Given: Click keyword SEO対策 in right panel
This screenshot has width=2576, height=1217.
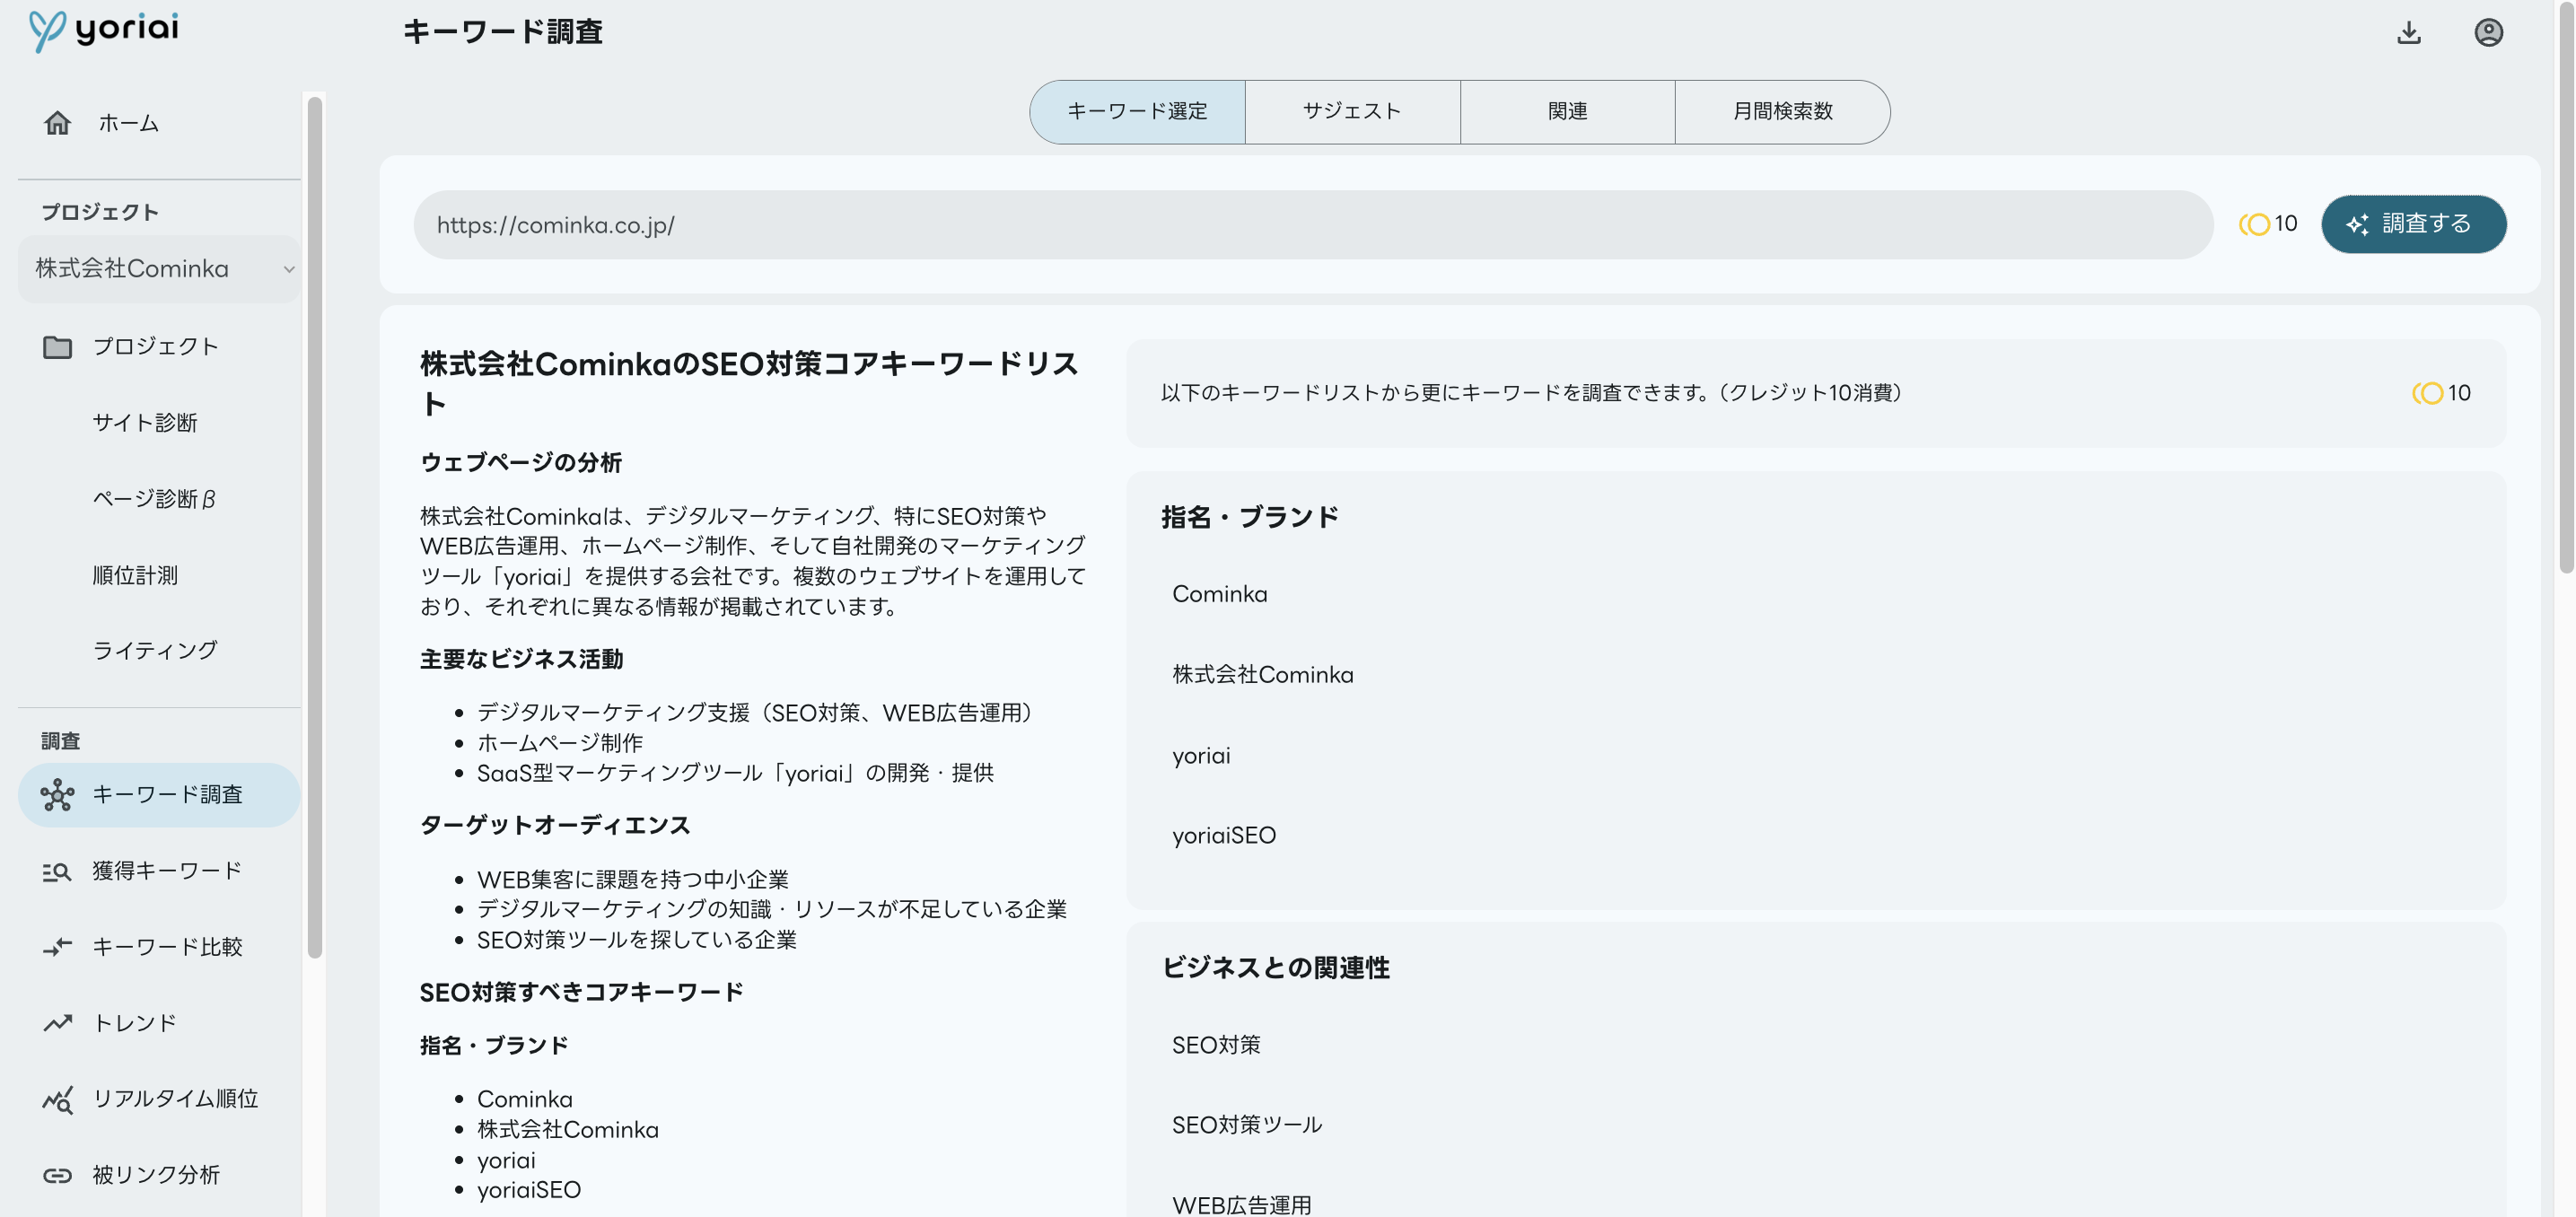Looking at the screenshot, I should [1216, 1045].
